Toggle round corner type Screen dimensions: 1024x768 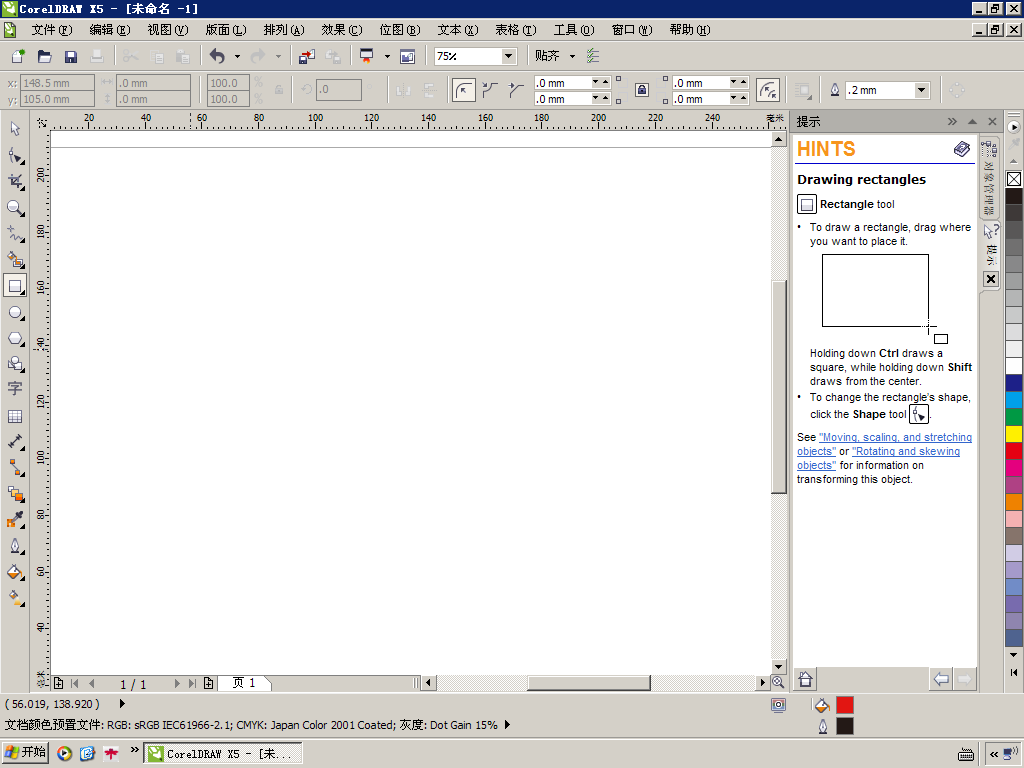tap(463, 90)
